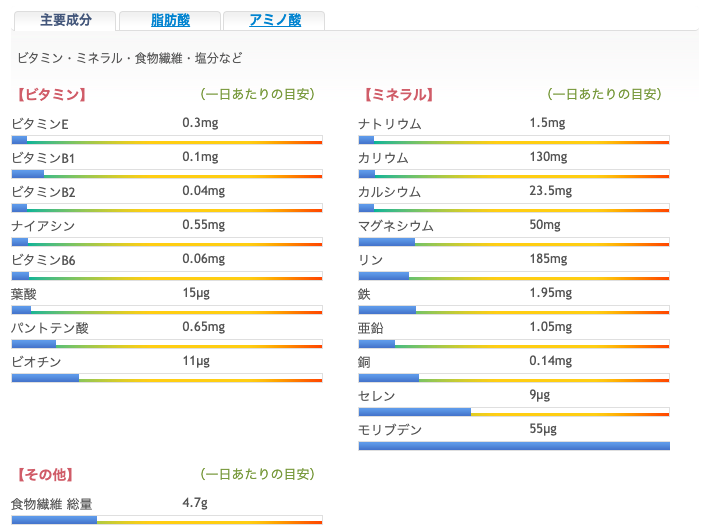The height and width of the screenshot is (532, 709).
Task: Click the 【ミネラル】 section heading
Action: coord(399,94)
